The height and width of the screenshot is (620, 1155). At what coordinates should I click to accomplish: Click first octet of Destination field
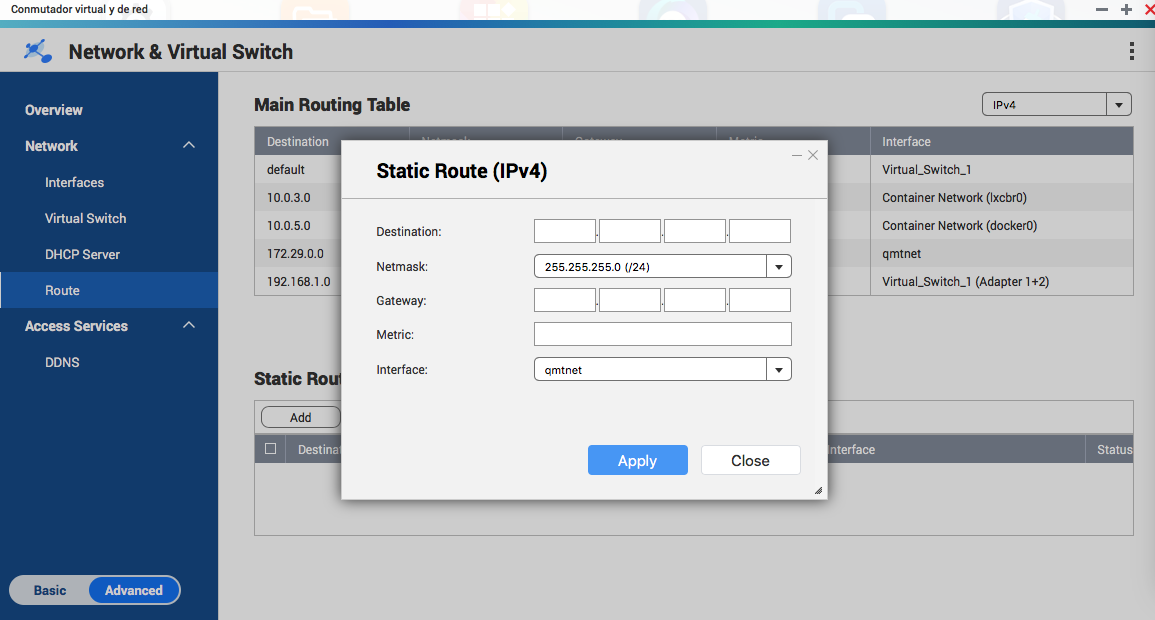tap(564, 232)
